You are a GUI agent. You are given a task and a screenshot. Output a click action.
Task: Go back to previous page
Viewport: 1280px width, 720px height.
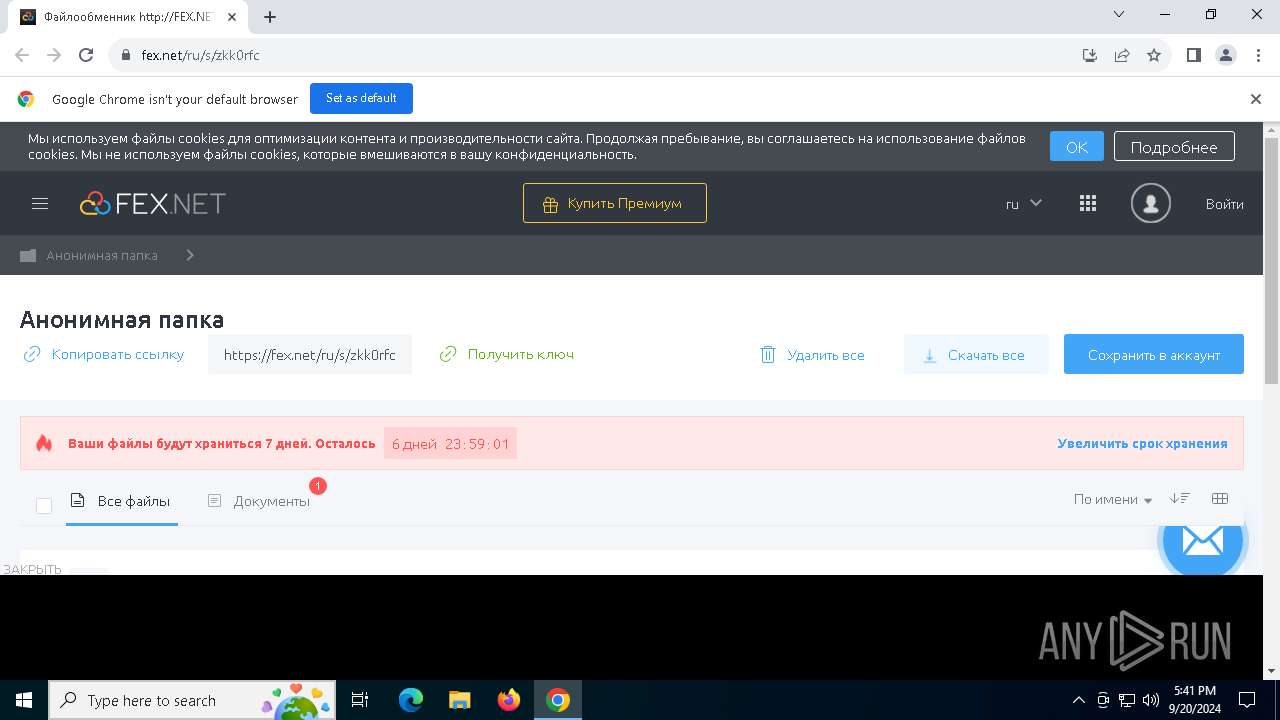22,55
